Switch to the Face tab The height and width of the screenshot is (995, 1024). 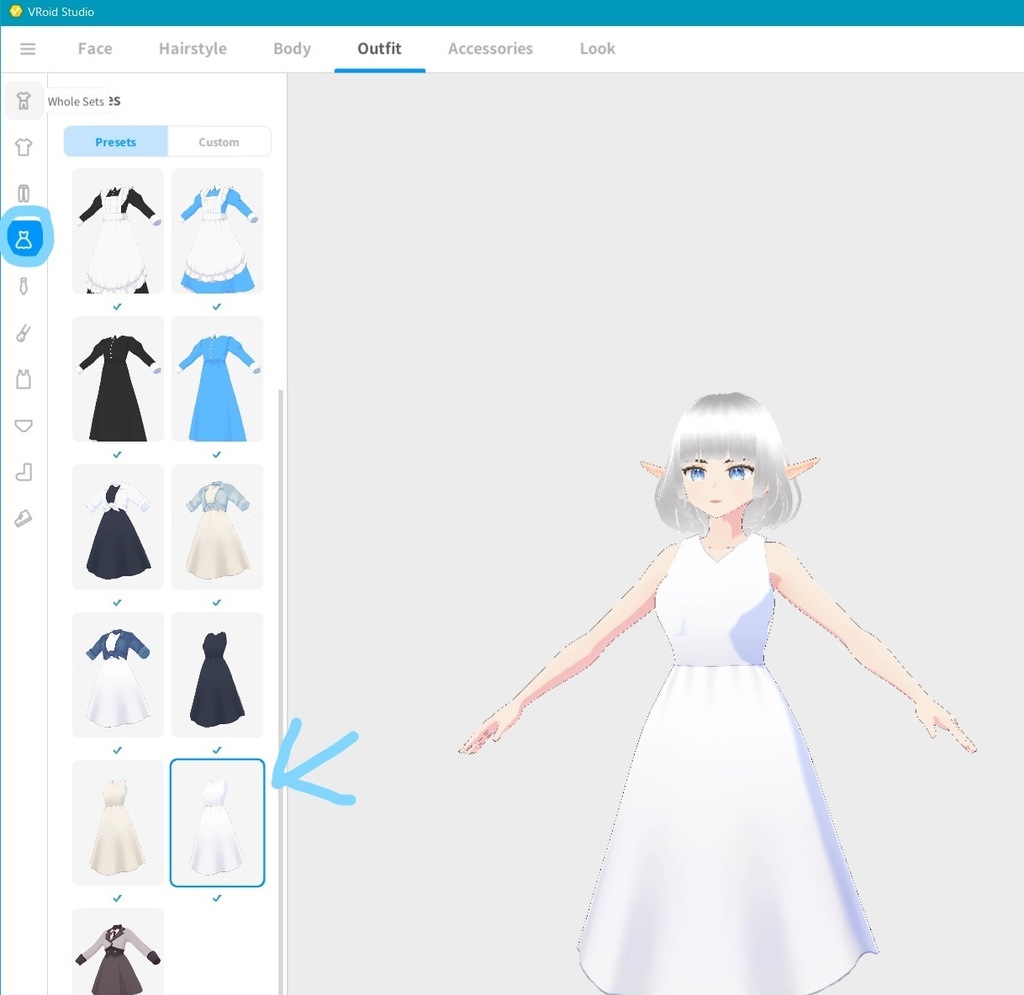coord(95,48)
